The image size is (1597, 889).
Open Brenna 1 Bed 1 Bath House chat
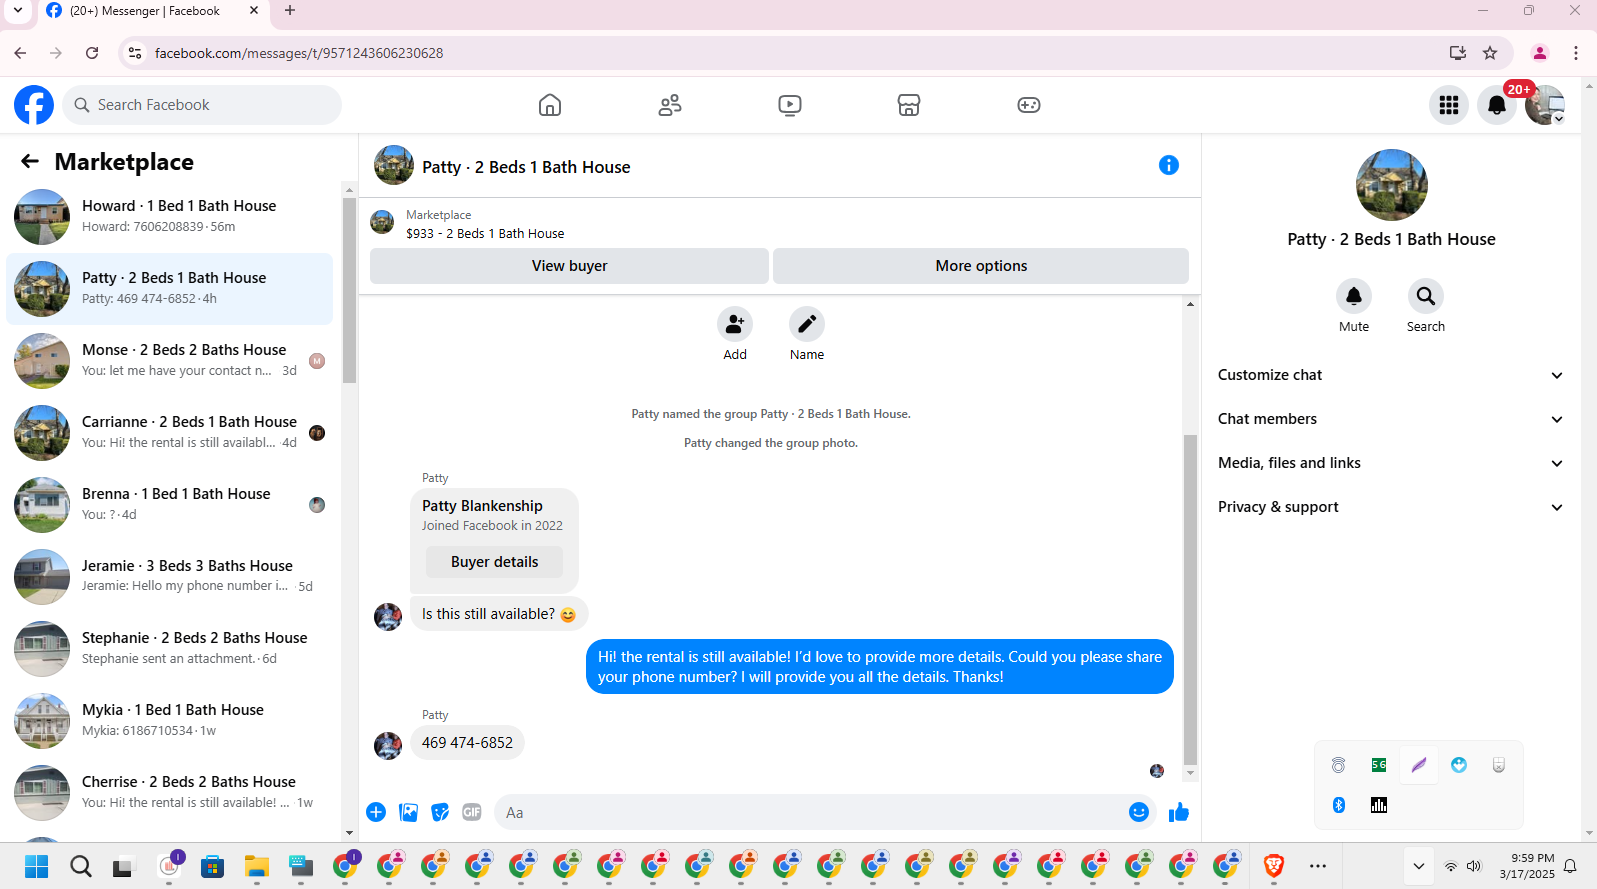pyautogui.click(x=170, y=505)
